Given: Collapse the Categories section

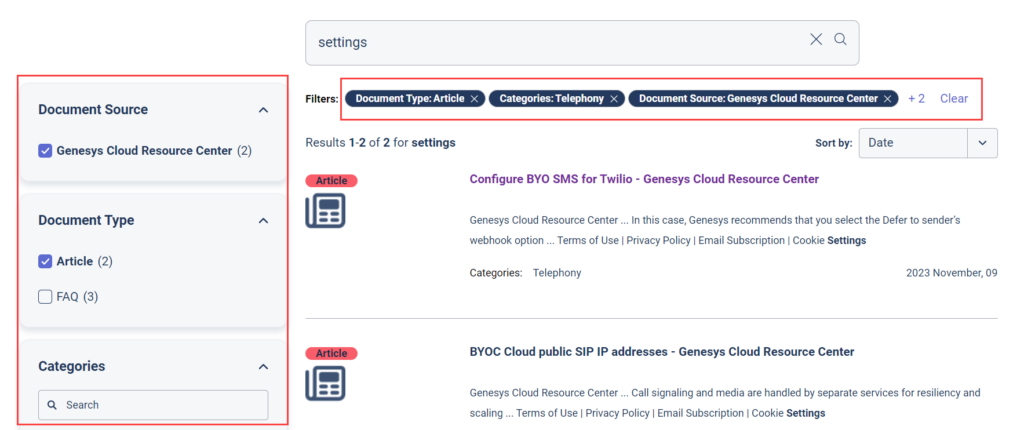Looking at the screenshot, I should tap(263, 367).
